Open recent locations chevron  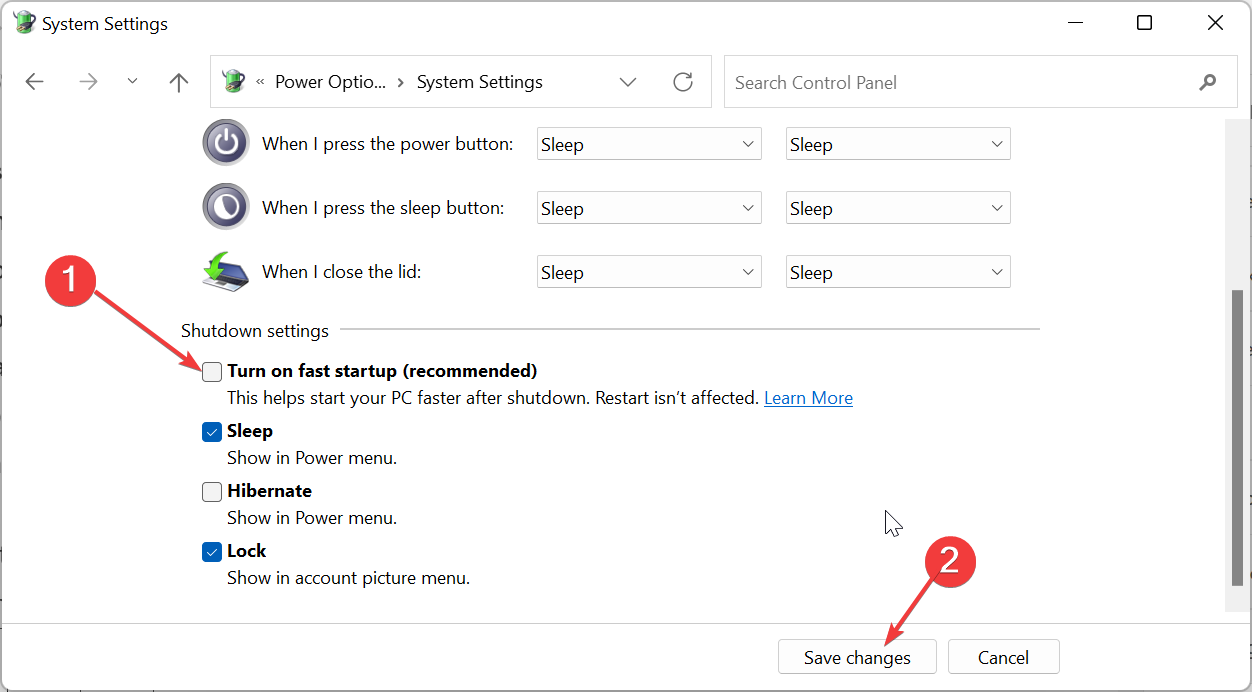pos(132,82)
